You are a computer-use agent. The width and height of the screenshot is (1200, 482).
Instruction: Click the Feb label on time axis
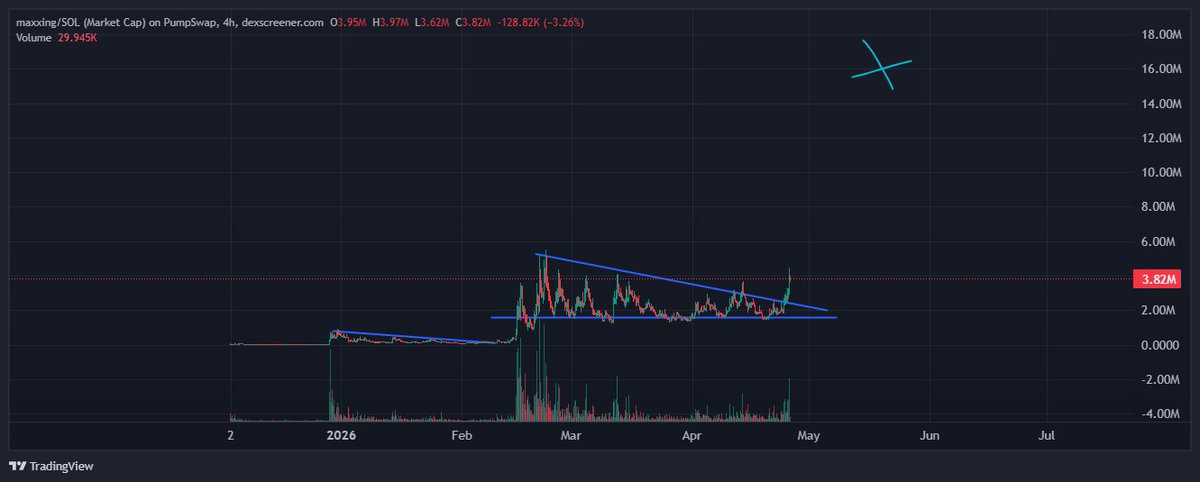[461, 436]
